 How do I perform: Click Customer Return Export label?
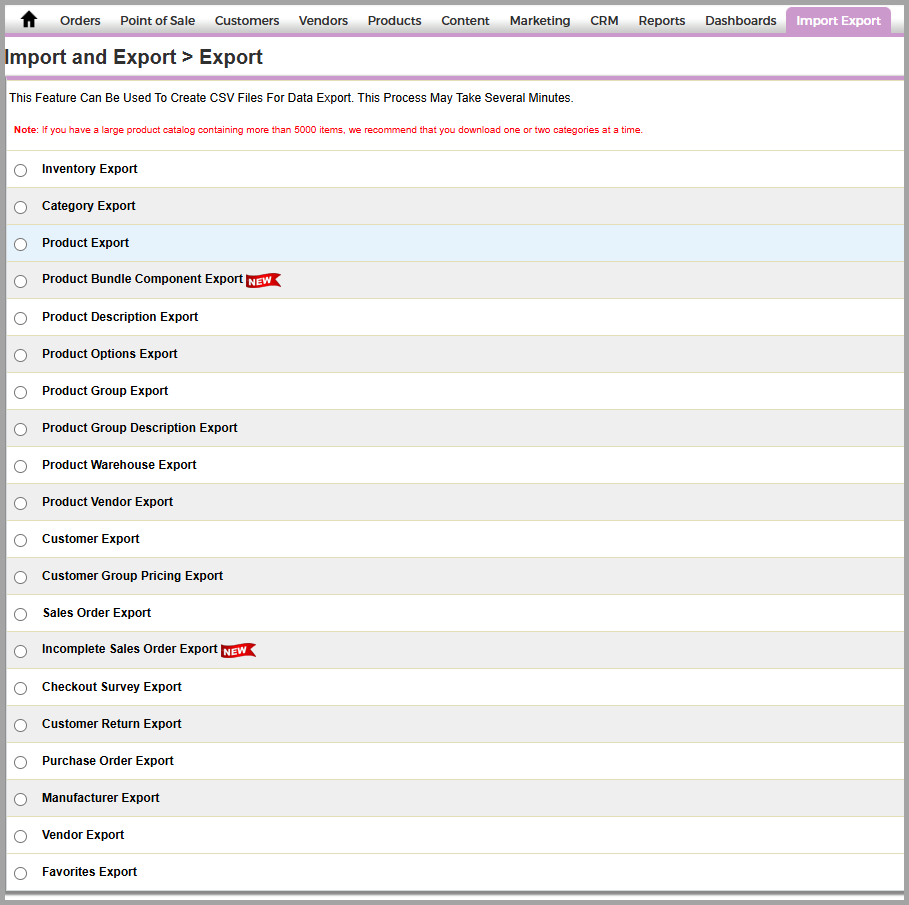pos(112,724)
